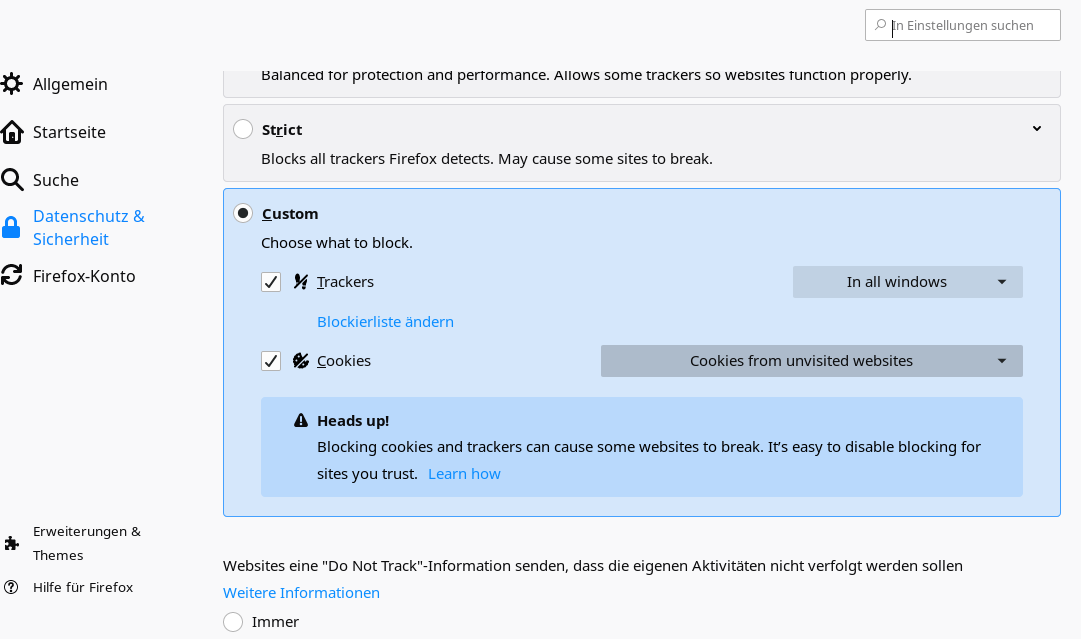Uncheck the Trackers checkbox
This screenshot has width=1081, height=639.
[x=271, y=282]
